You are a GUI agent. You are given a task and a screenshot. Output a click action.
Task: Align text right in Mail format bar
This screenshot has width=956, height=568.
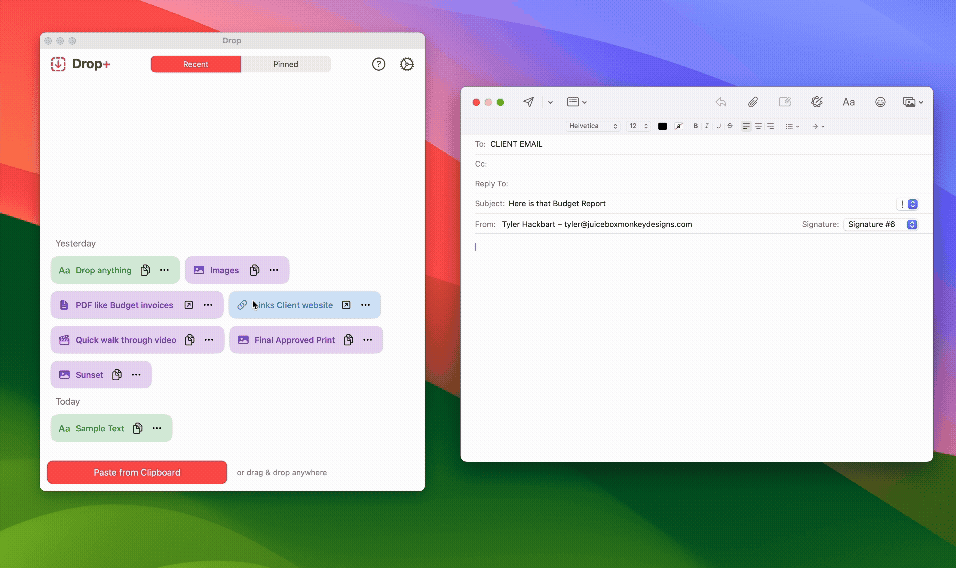click(771, 126)
